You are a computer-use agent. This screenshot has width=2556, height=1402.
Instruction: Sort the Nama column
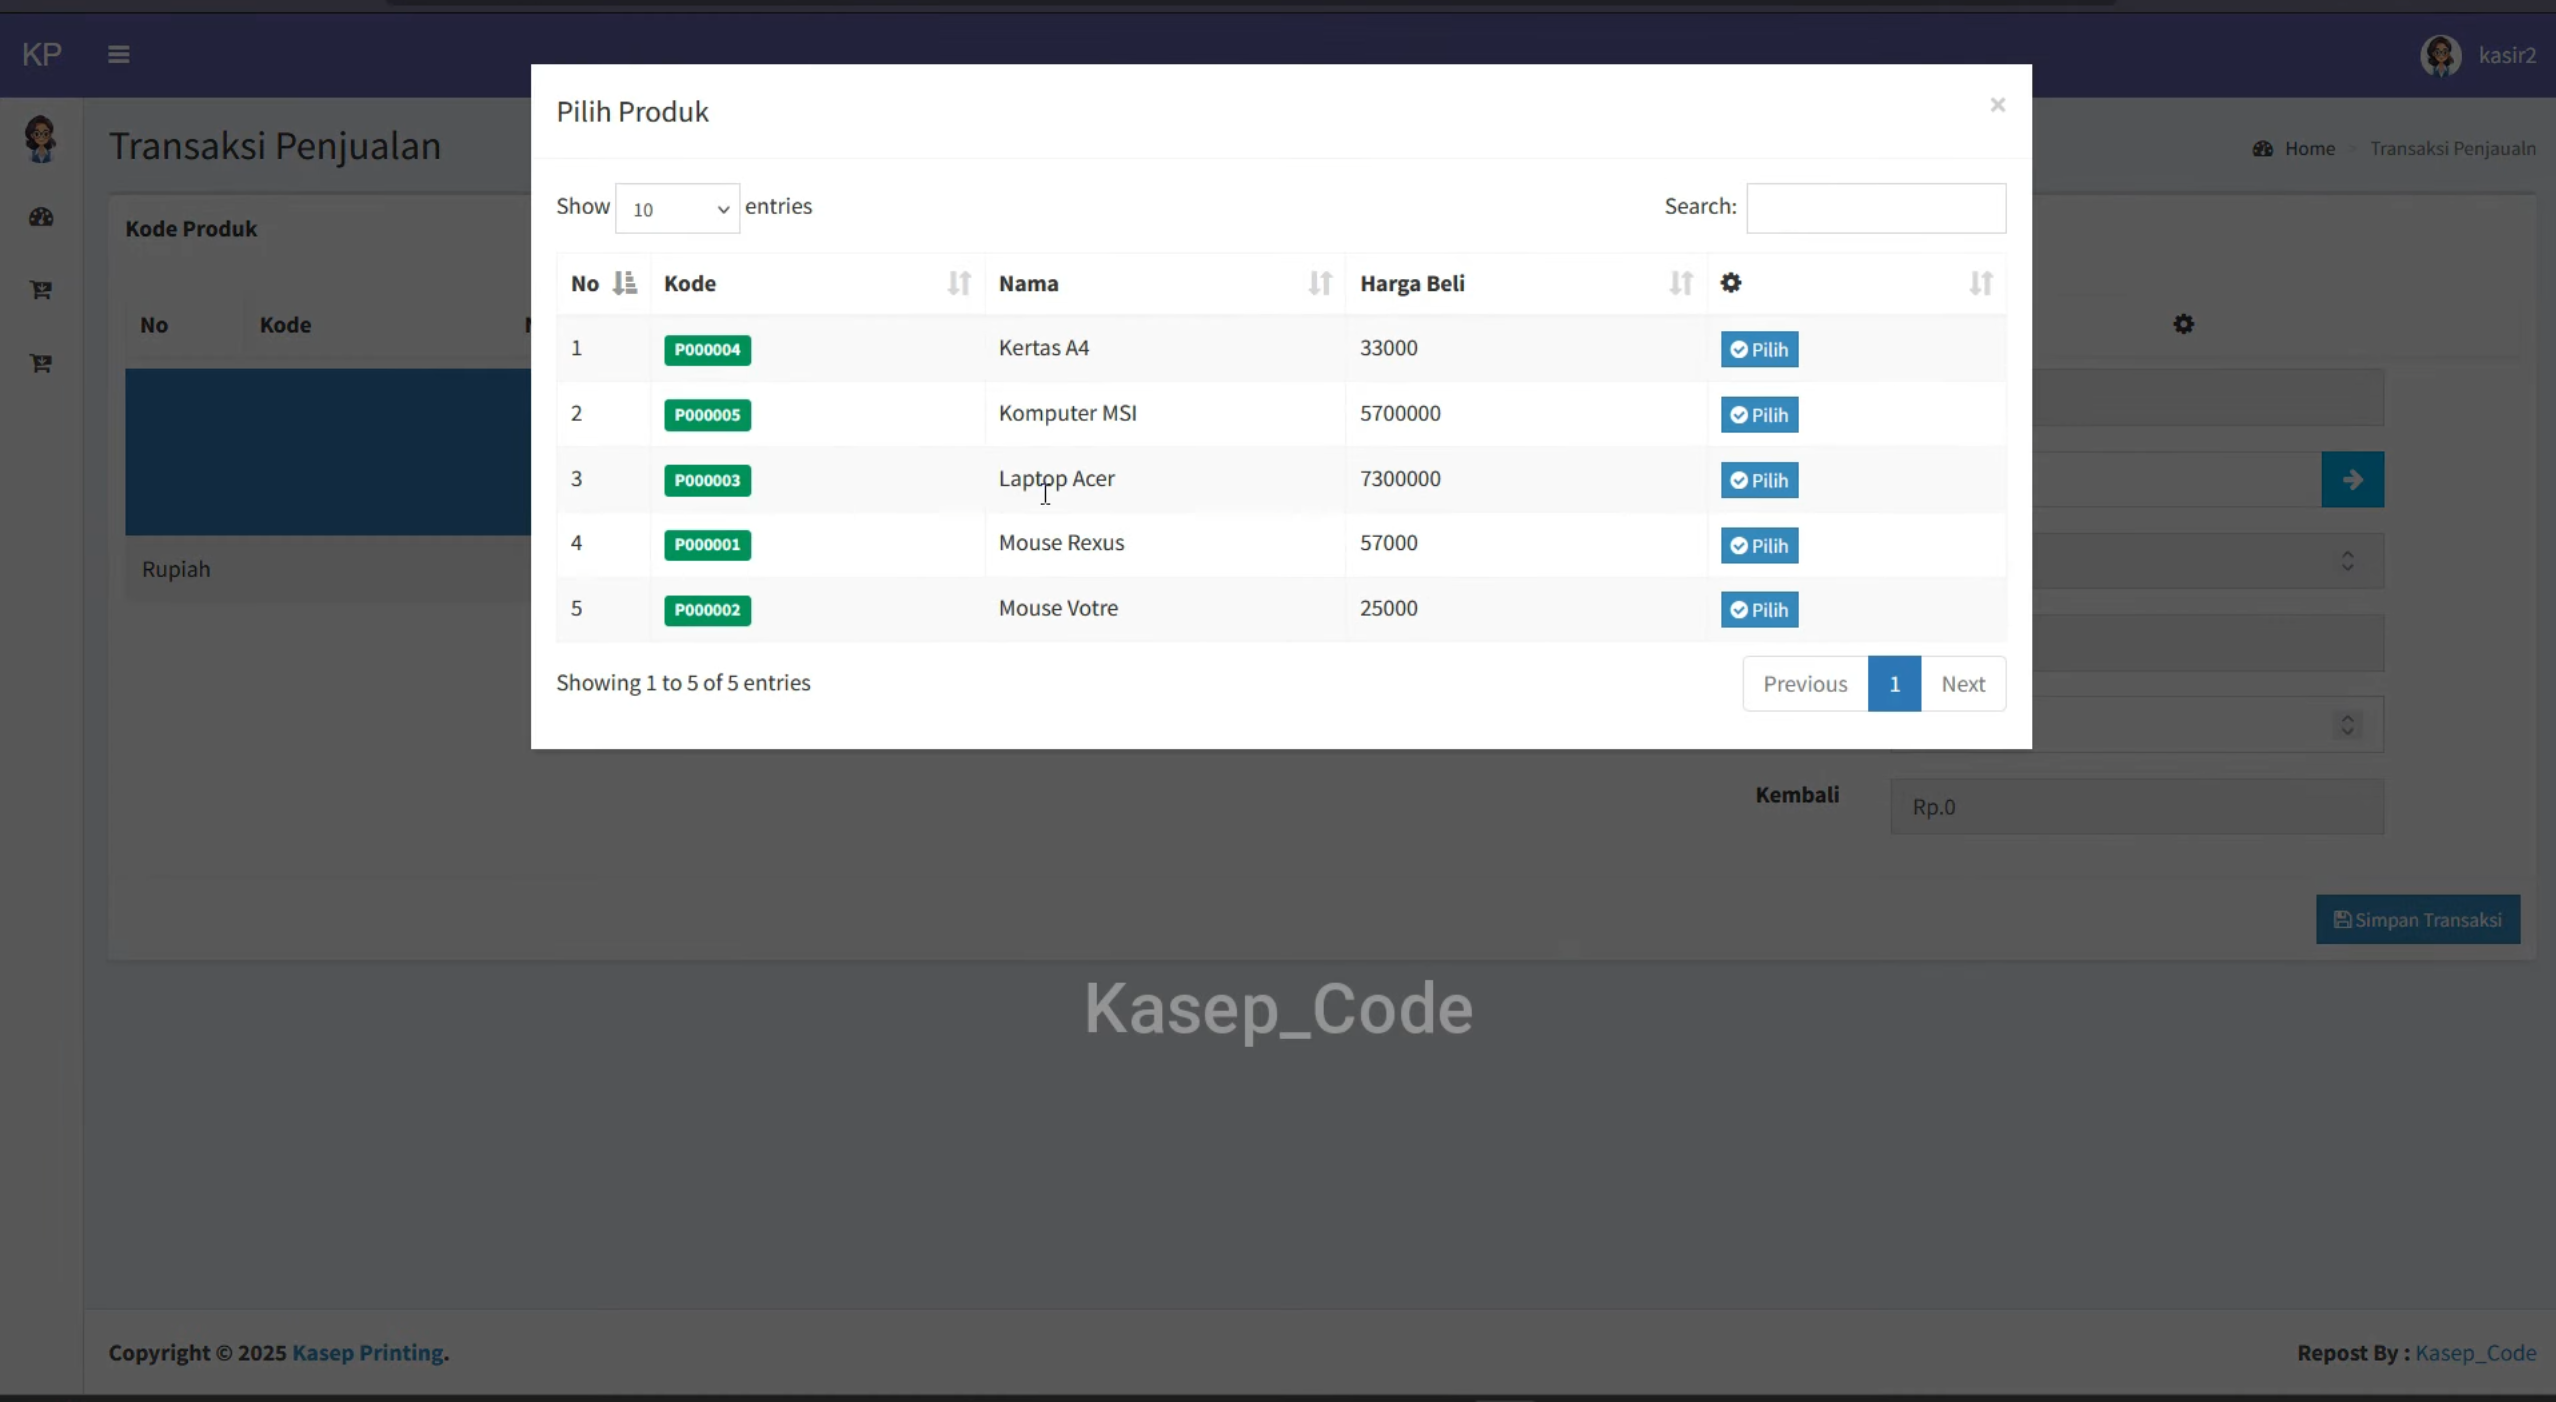click(1320, 283)
